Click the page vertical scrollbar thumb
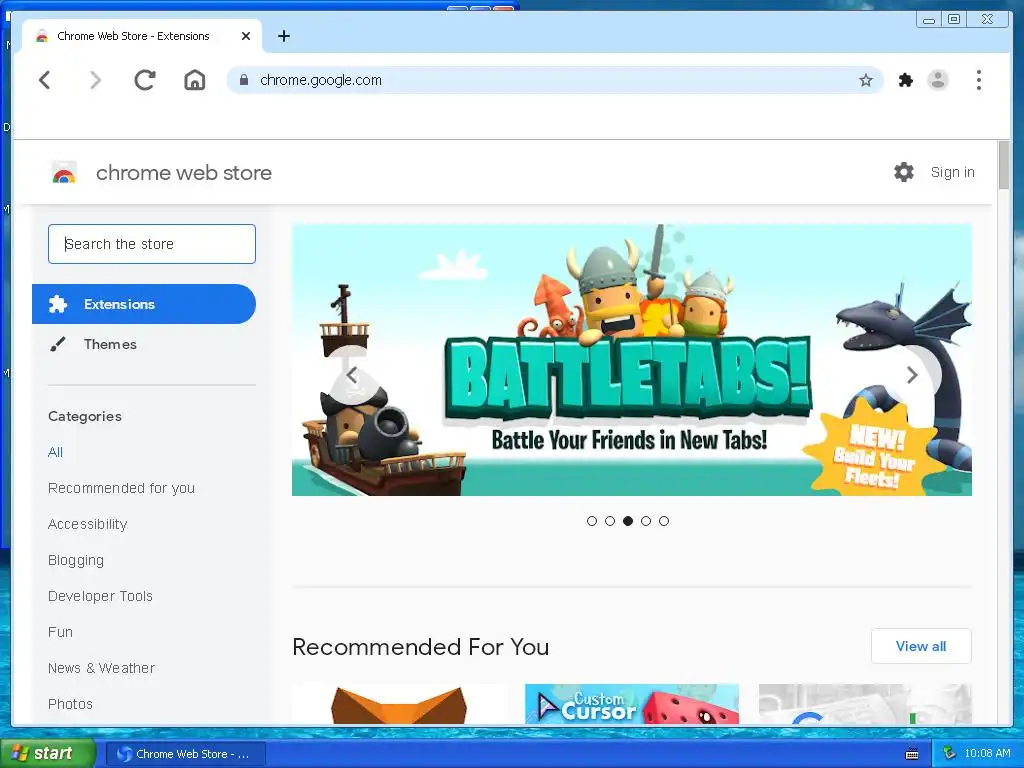This screenshot has width=1024, height=768. pos(1004,165)
